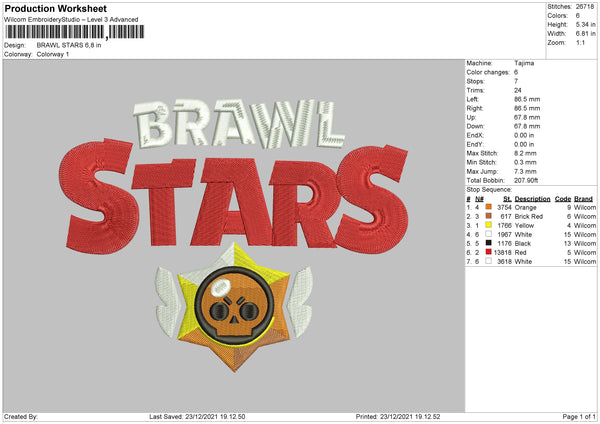The height and width of the screenshot is (424, 600).
Task: Click the 'Page 1 of 1' footer text
Action: 579,416
